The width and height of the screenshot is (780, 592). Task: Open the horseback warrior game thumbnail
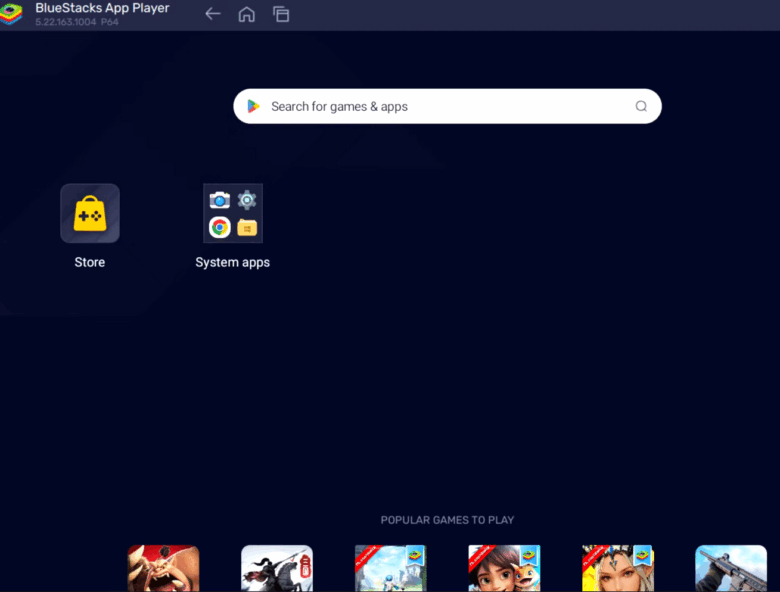tap(277, 568)
